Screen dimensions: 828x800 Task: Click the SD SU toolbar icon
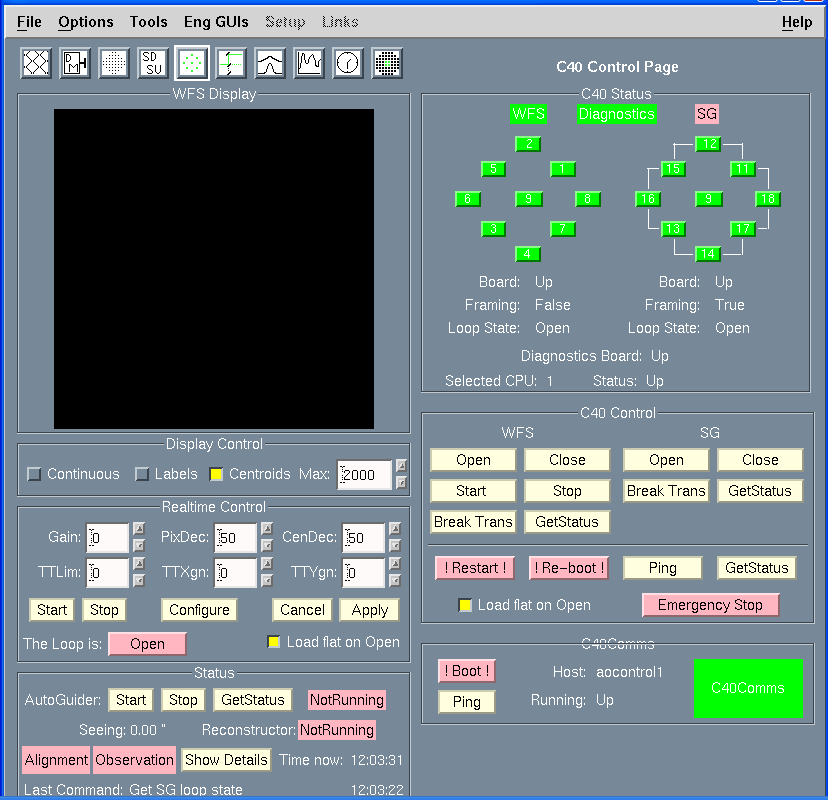(x=153, y=63)
